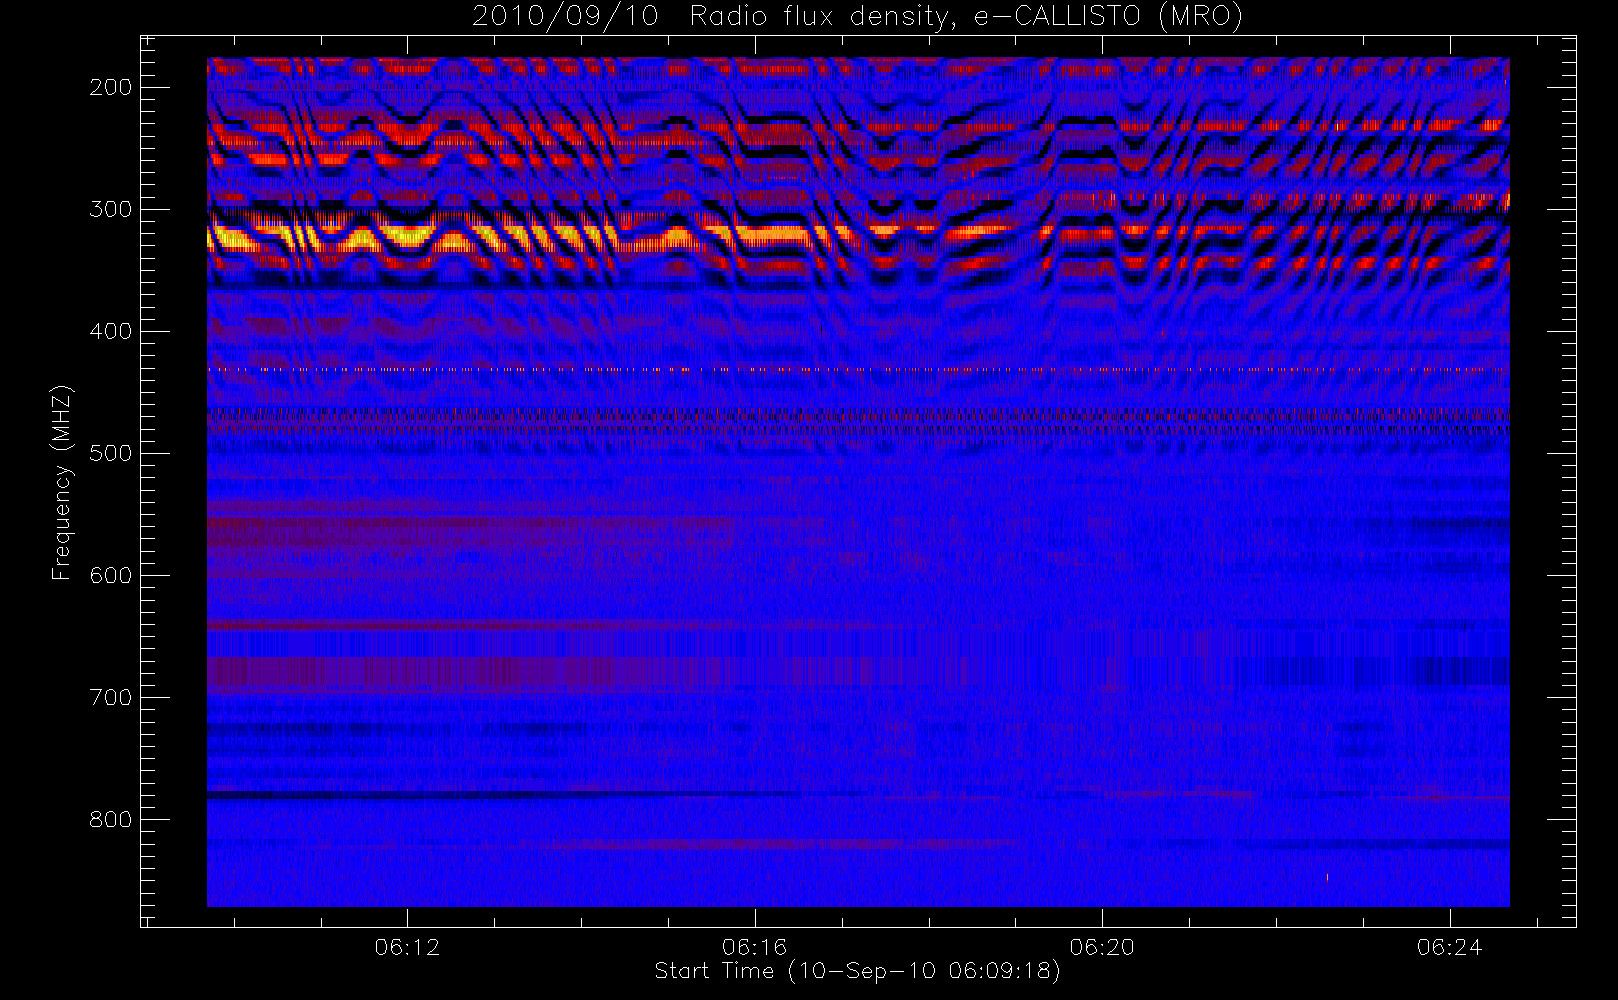This screenshot has height=1000, width=1618.
Task: Click the 06:20 time tick label
Action: (x=1102, y=947)
